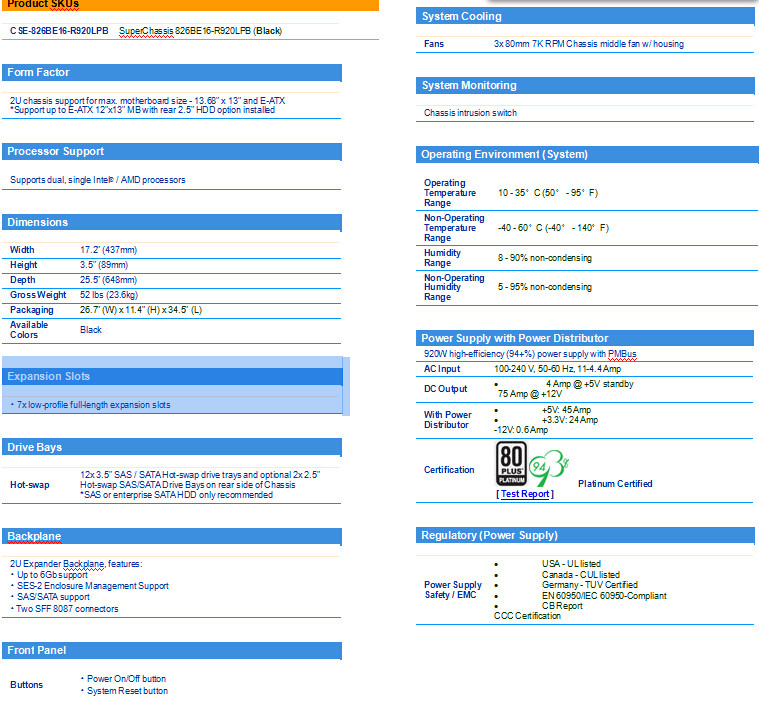The height and width of the screenshot is (715, 759).
Task: Click 'Canada - CUL listed' entry
Action: 580,575
